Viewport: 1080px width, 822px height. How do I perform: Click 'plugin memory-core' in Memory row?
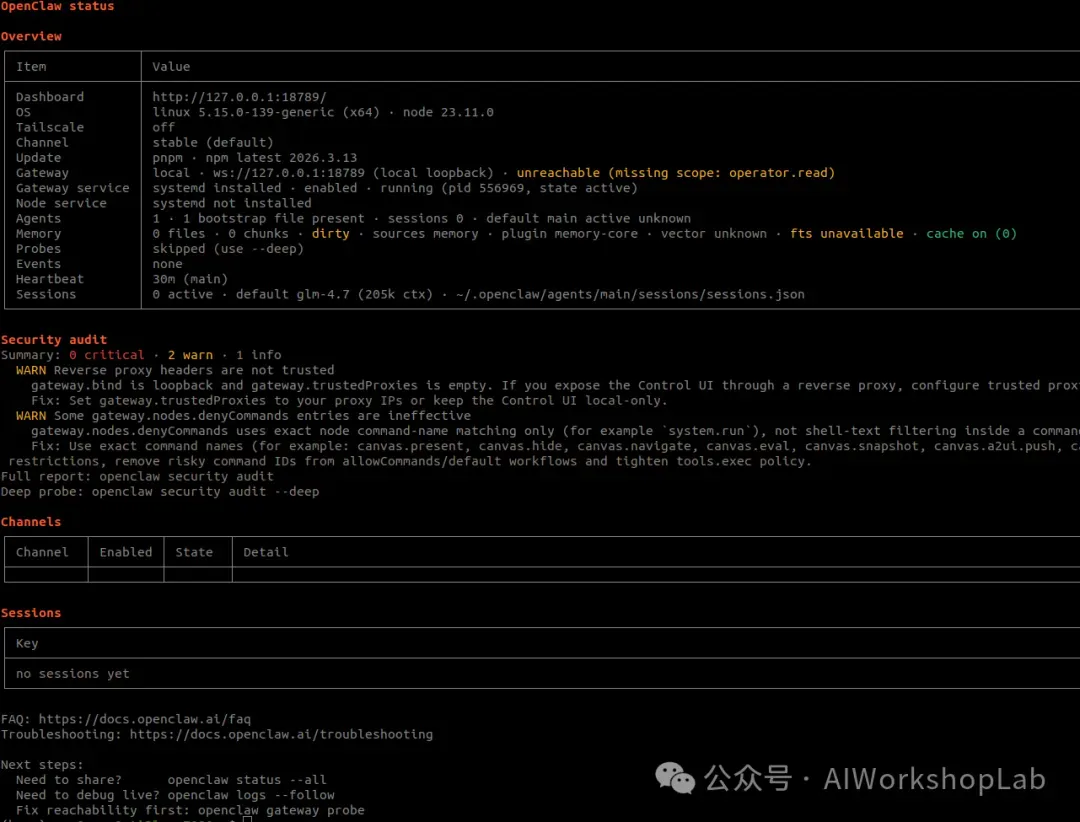click(570, 234)
